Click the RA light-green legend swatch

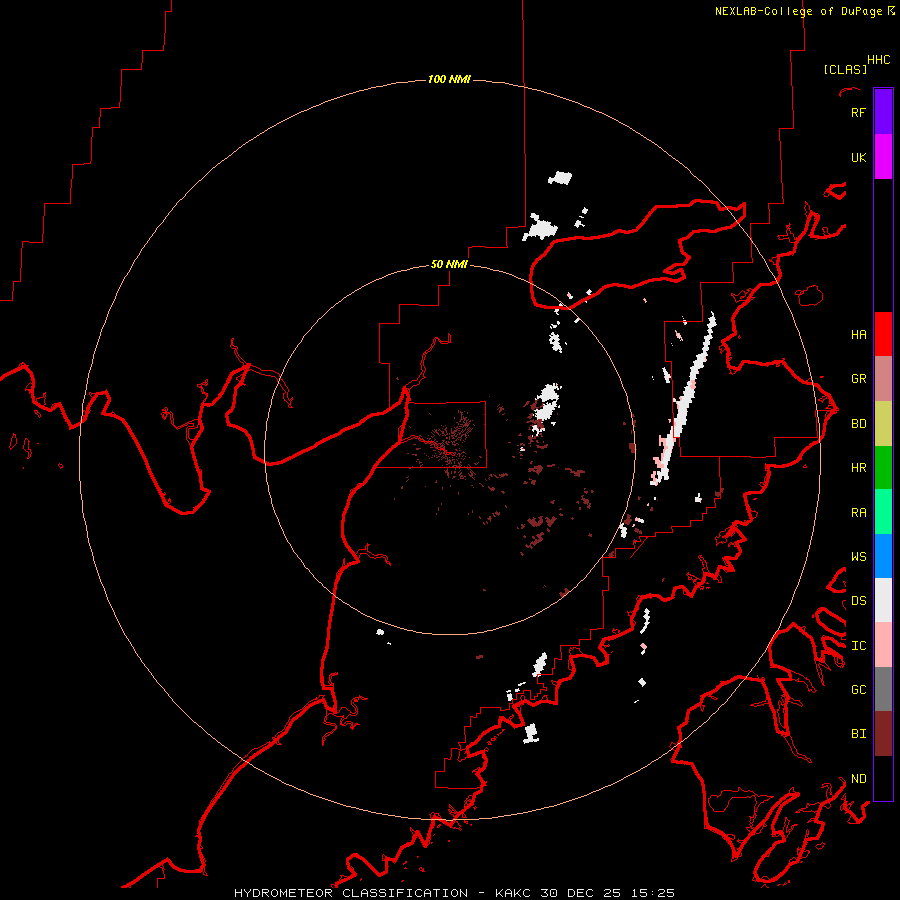[883, 512]
